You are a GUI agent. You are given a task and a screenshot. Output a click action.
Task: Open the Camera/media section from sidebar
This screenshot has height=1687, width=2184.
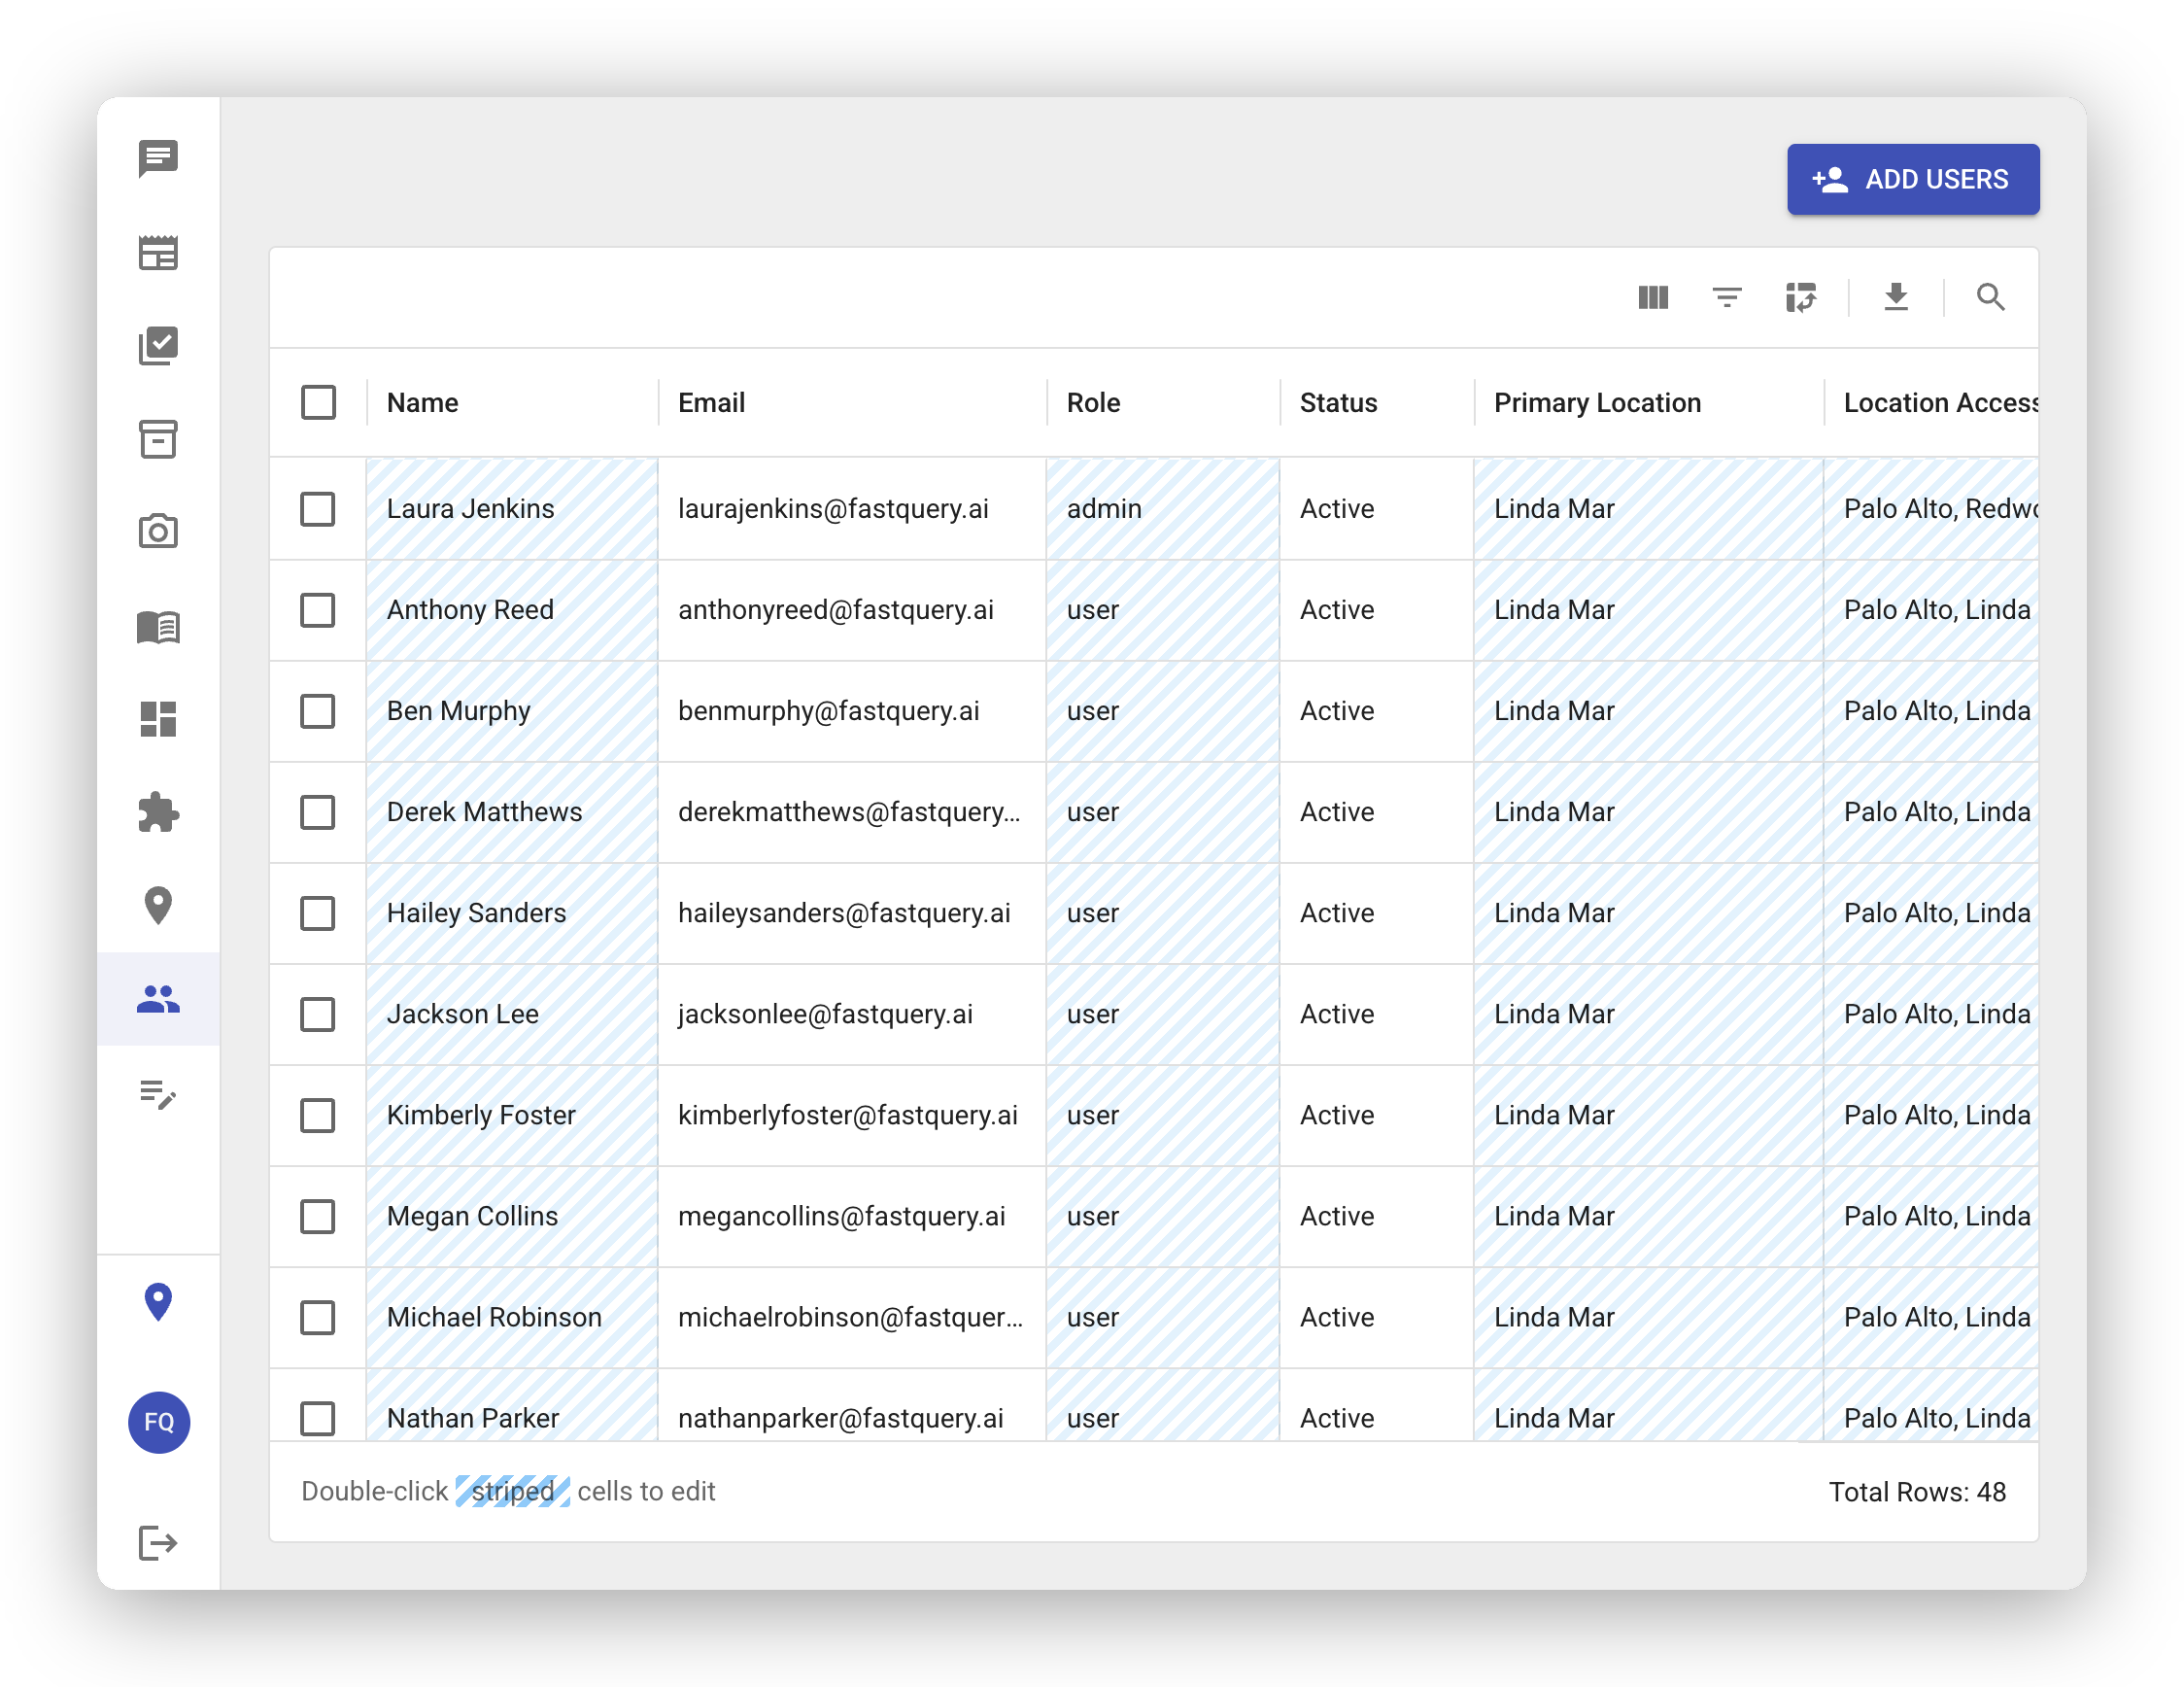click(158, 531)
